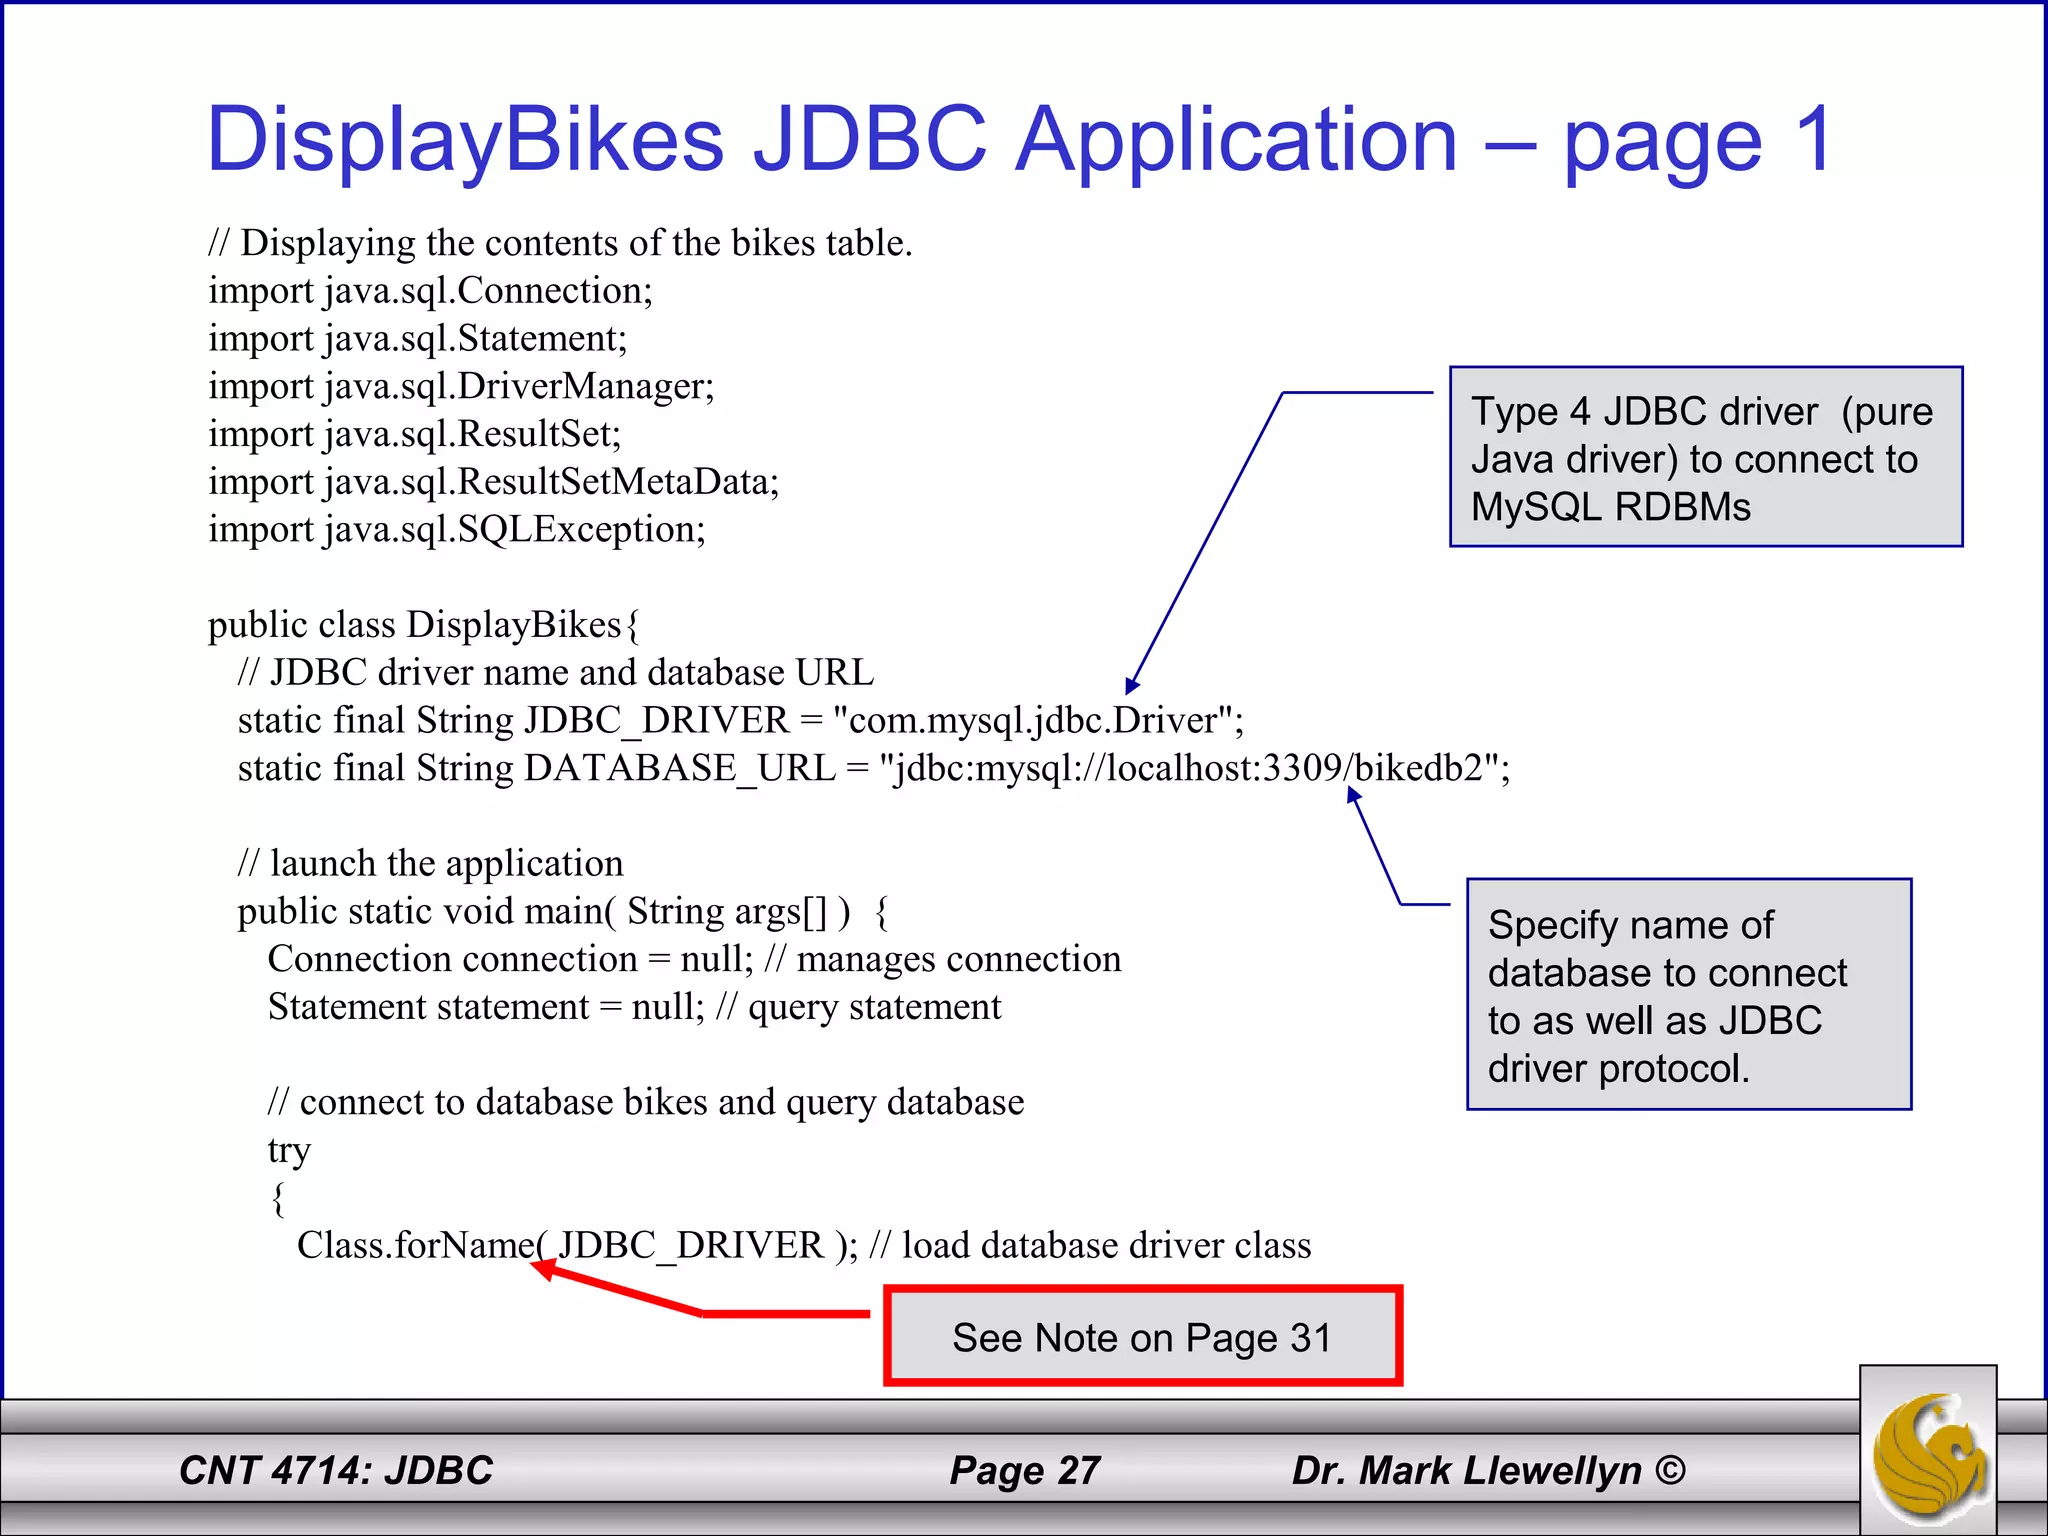
Task: Click the comment '// Displaying the contents of the bikes table.'
Action: click(560, 243)
